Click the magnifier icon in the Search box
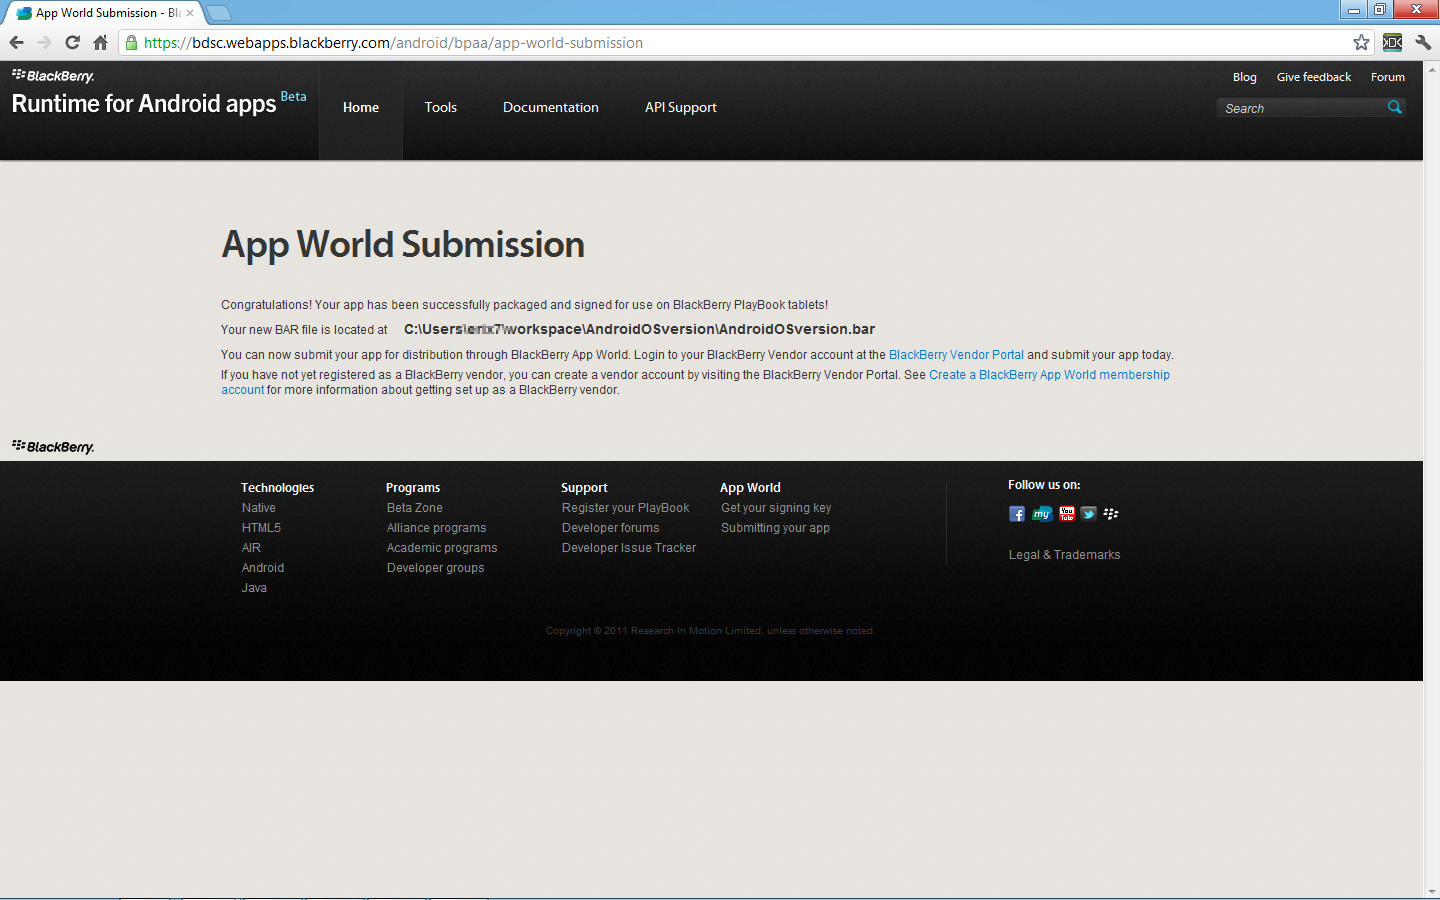 coord(1395,107)
